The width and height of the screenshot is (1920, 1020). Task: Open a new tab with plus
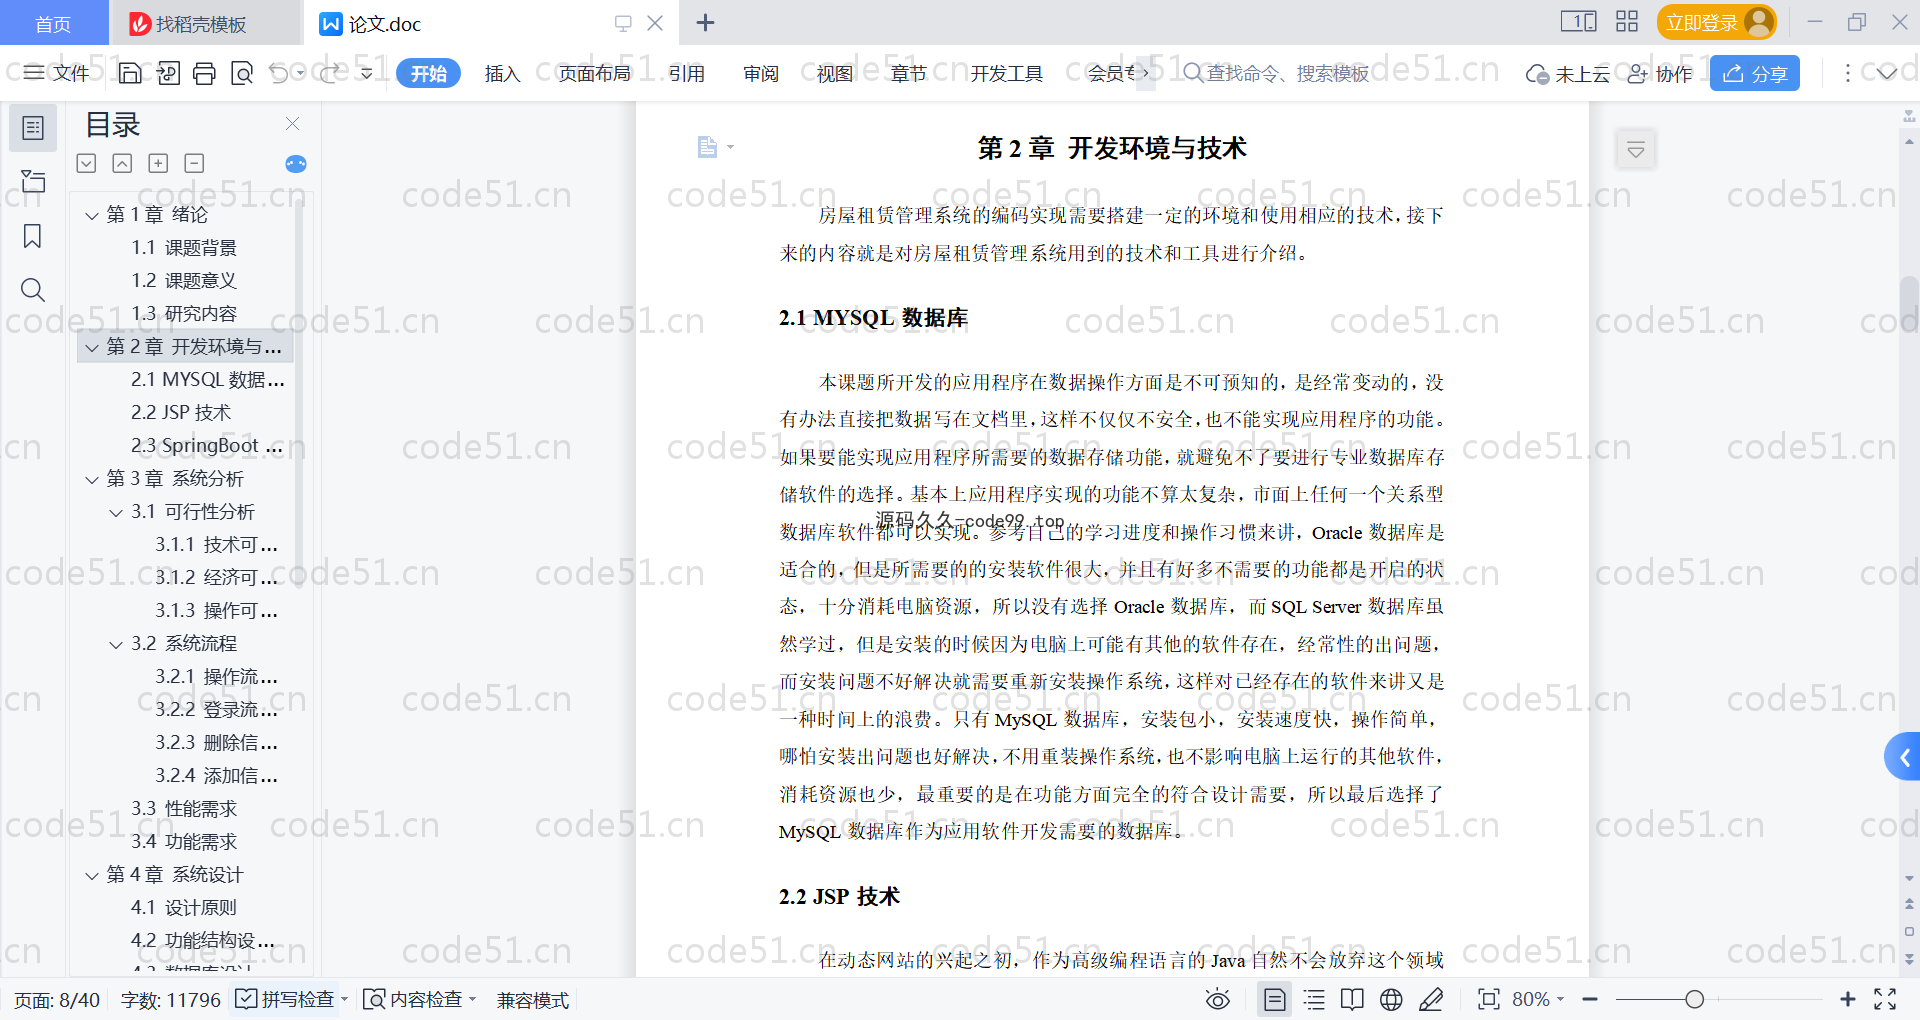tap(705, 23)
